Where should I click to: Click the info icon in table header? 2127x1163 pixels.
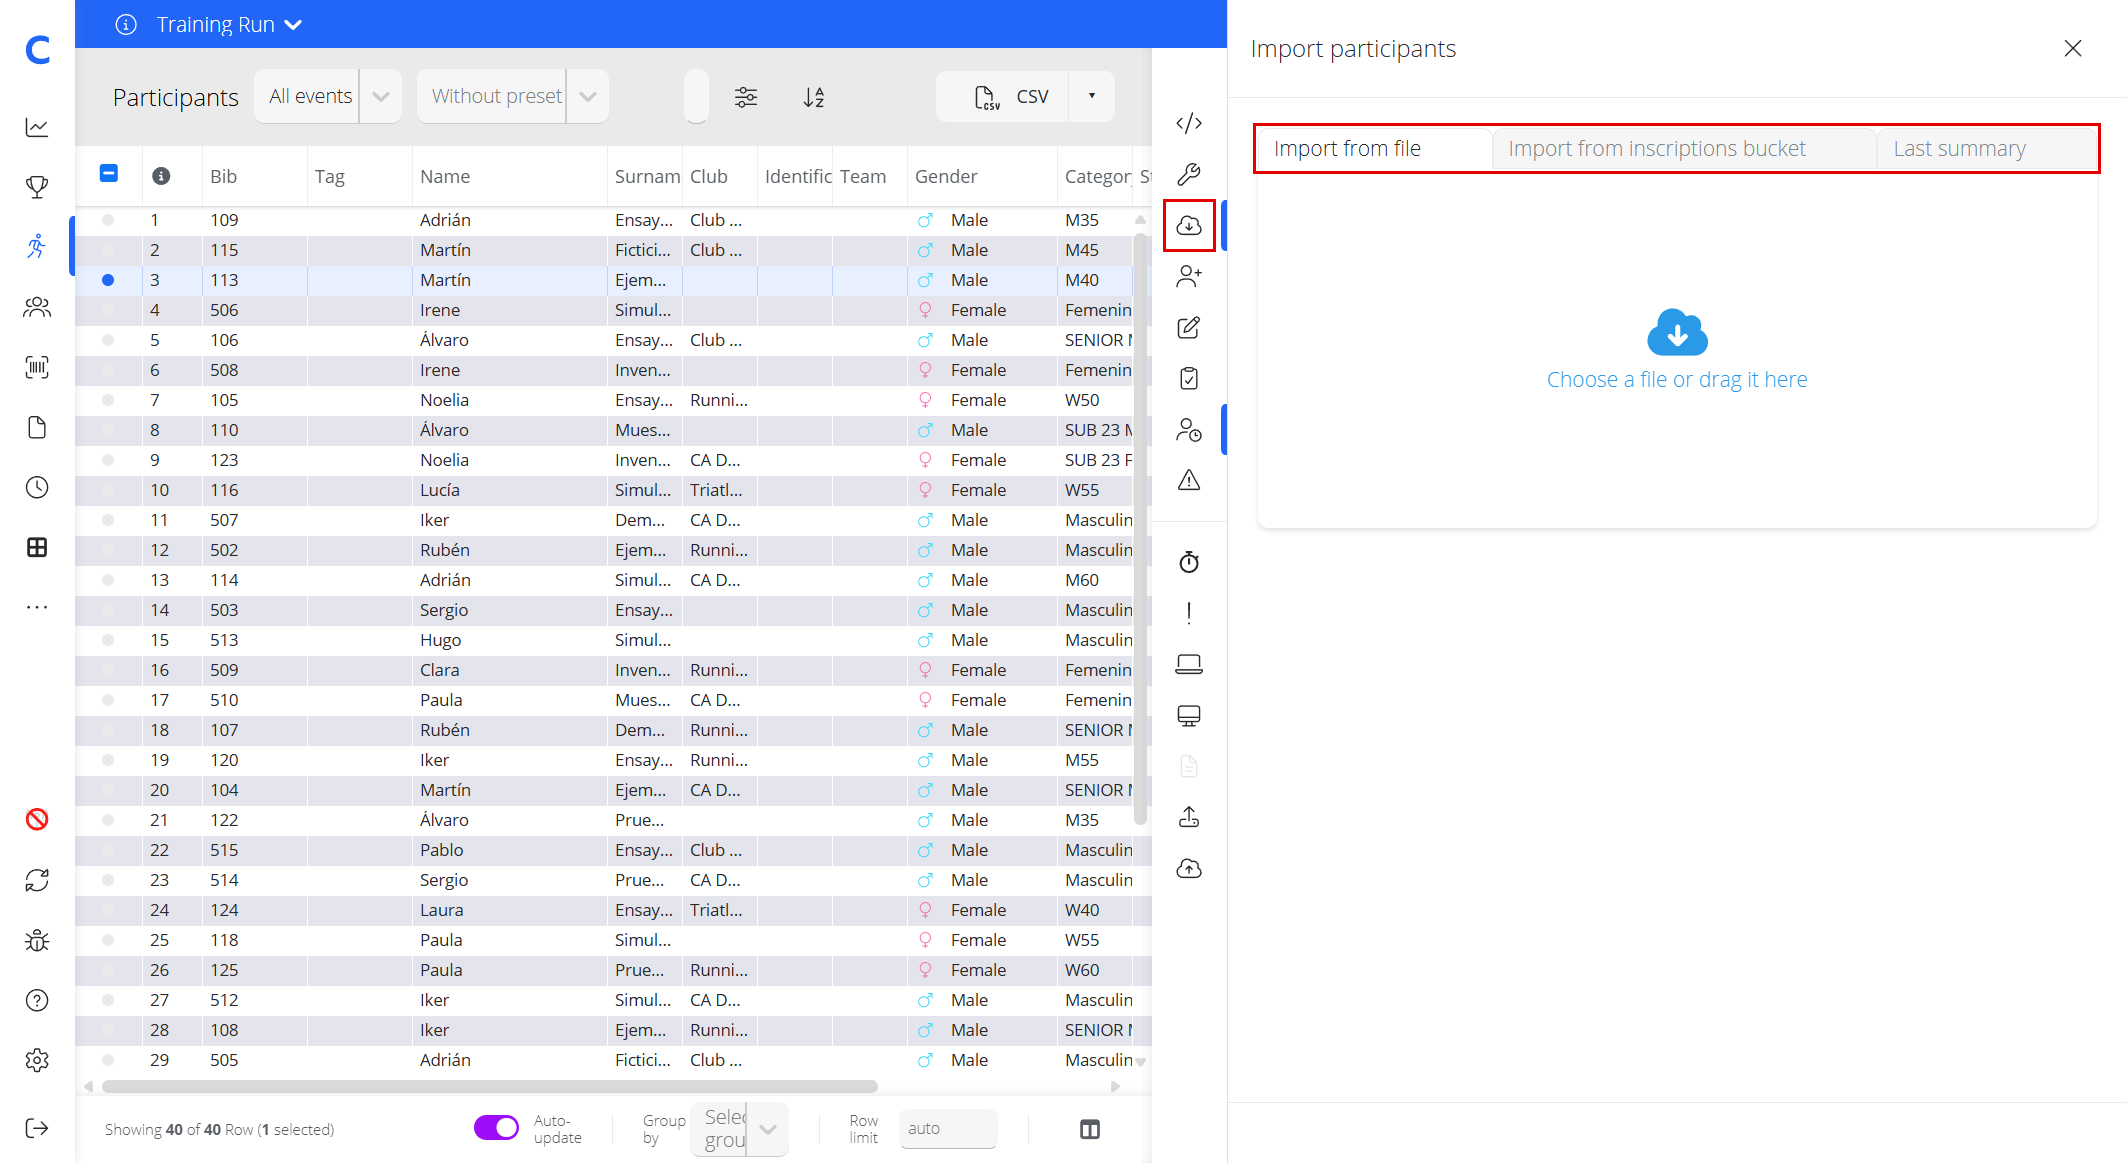tap(161, 176)
